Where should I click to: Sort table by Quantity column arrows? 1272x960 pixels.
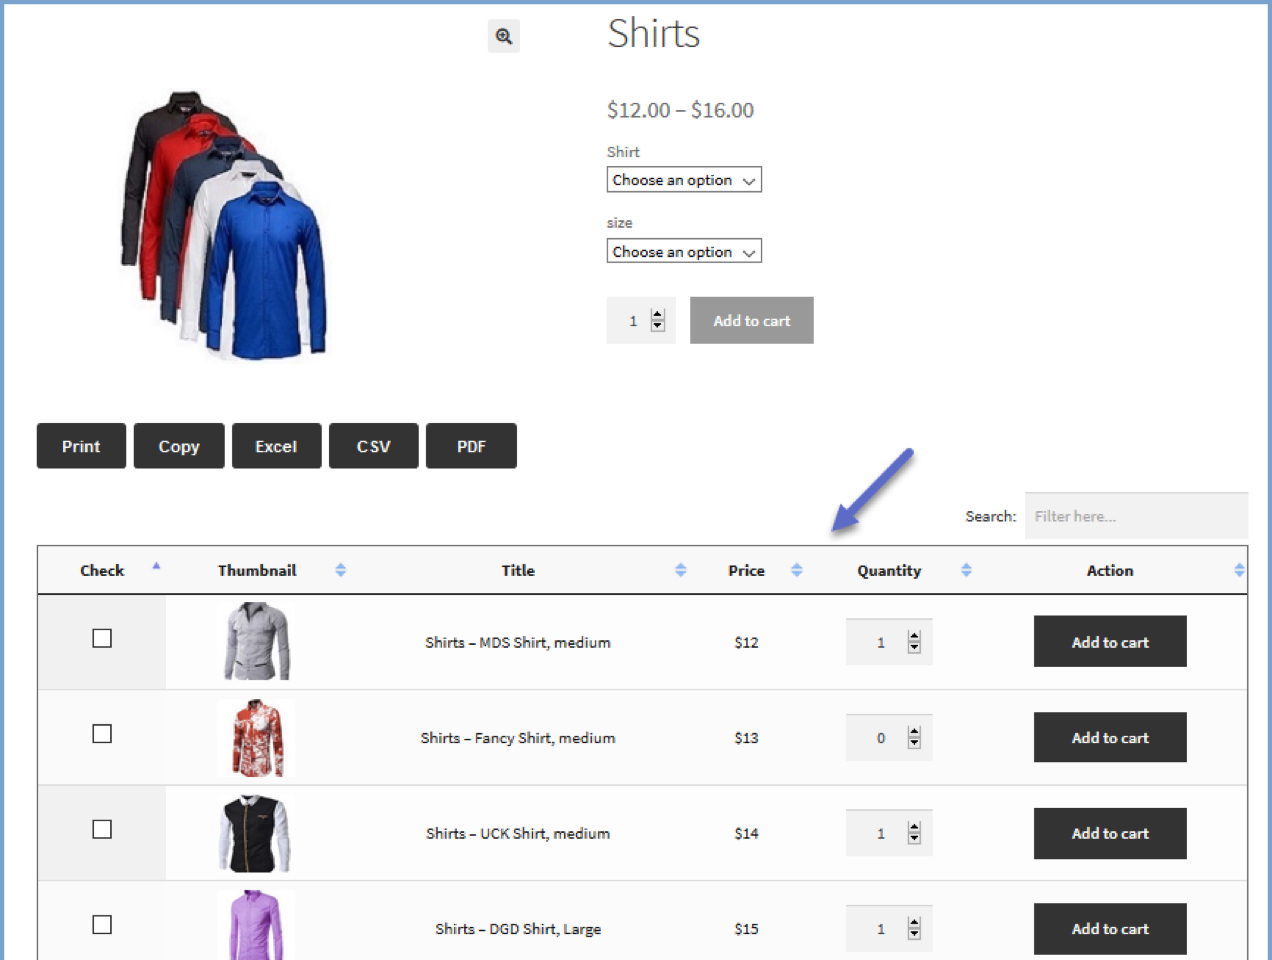[966, 570]
